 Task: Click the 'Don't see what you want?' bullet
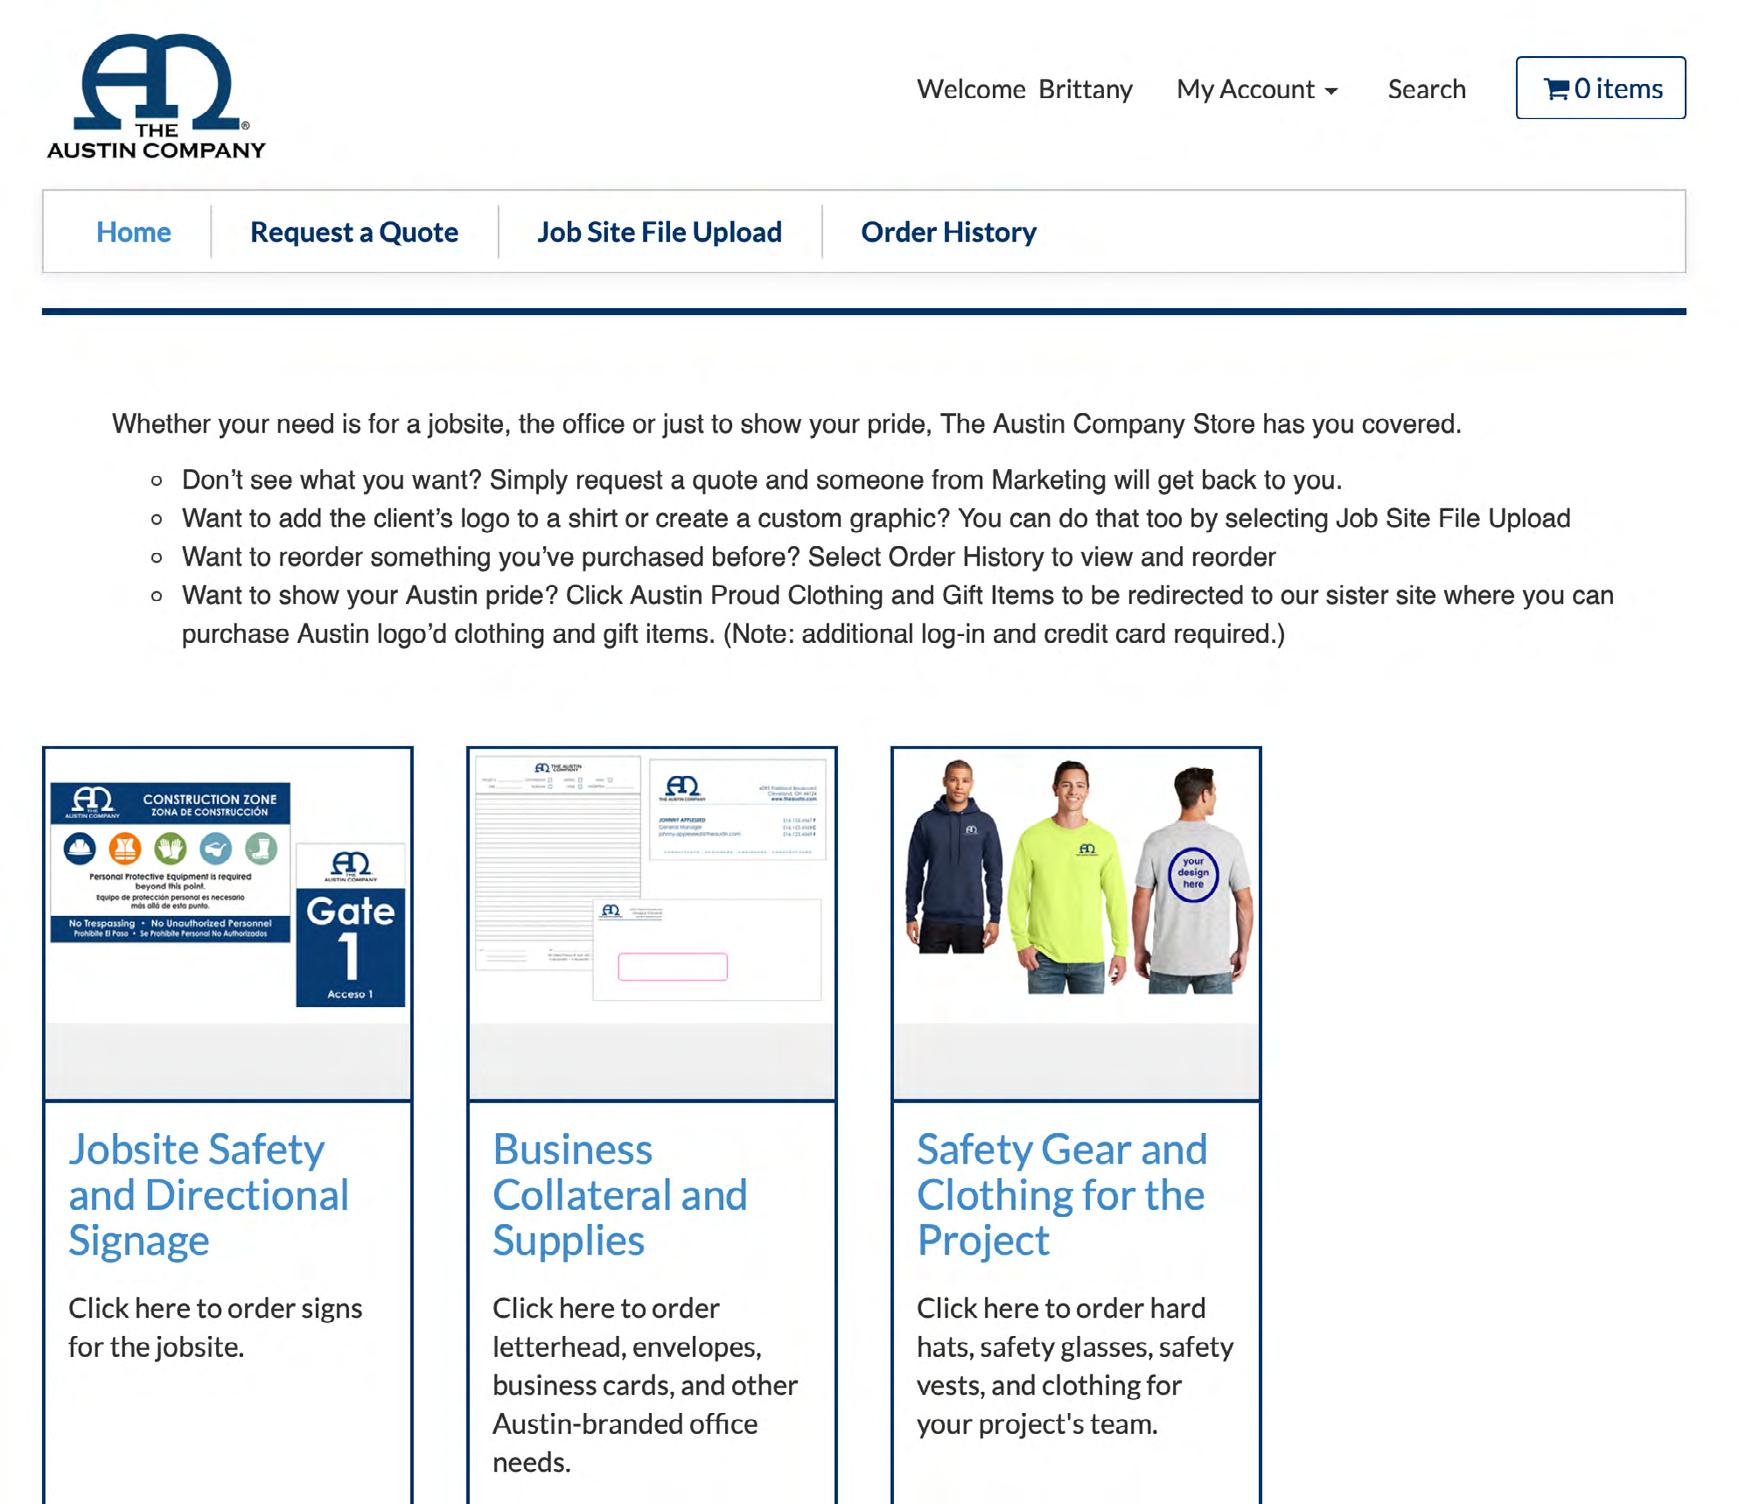[761, 480]
